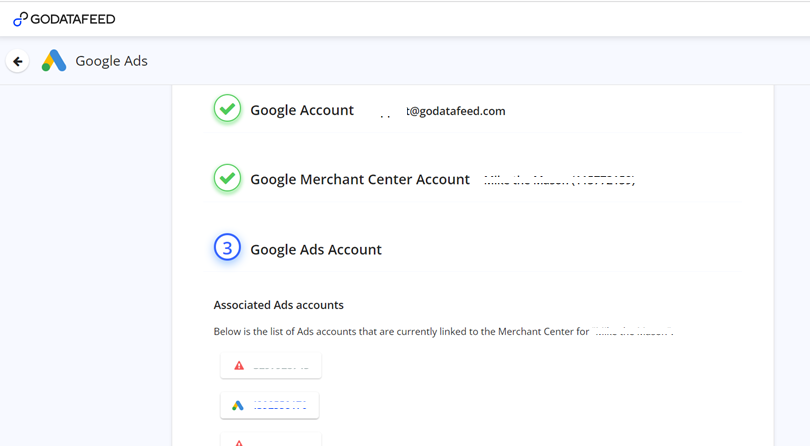Image resolution: width=810 pixels, height=446 pixels.
Task: Click the step 3 circle icon
Action: [227, 248]
